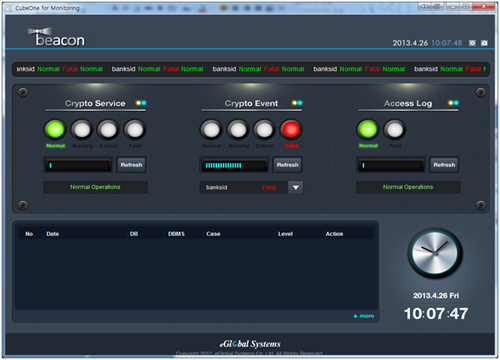The width and height of the screenshot is (500, 360).
Task: Open the more link below event table
Action: pos(364,316)
